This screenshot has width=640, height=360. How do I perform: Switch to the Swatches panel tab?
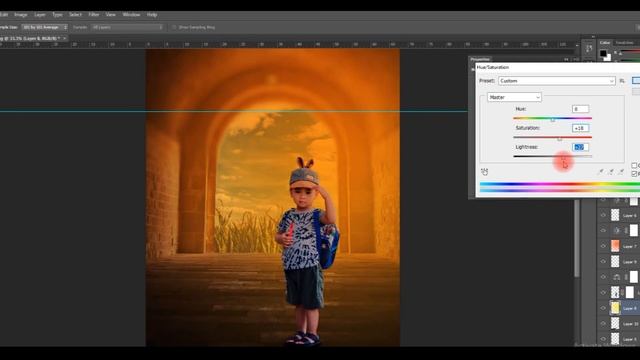[x=624, y=42]
